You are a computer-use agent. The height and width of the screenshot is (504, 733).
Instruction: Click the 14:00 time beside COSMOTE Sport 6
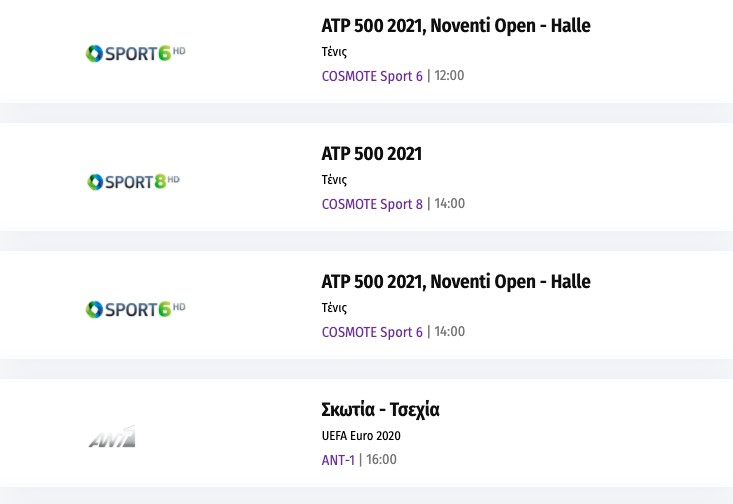449,332
